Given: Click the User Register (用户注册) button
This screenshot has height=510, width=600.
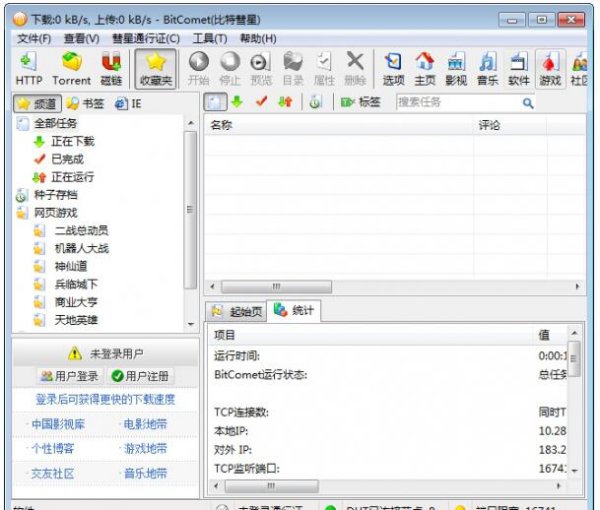Looking at the screenshot, I should [140, 376].
